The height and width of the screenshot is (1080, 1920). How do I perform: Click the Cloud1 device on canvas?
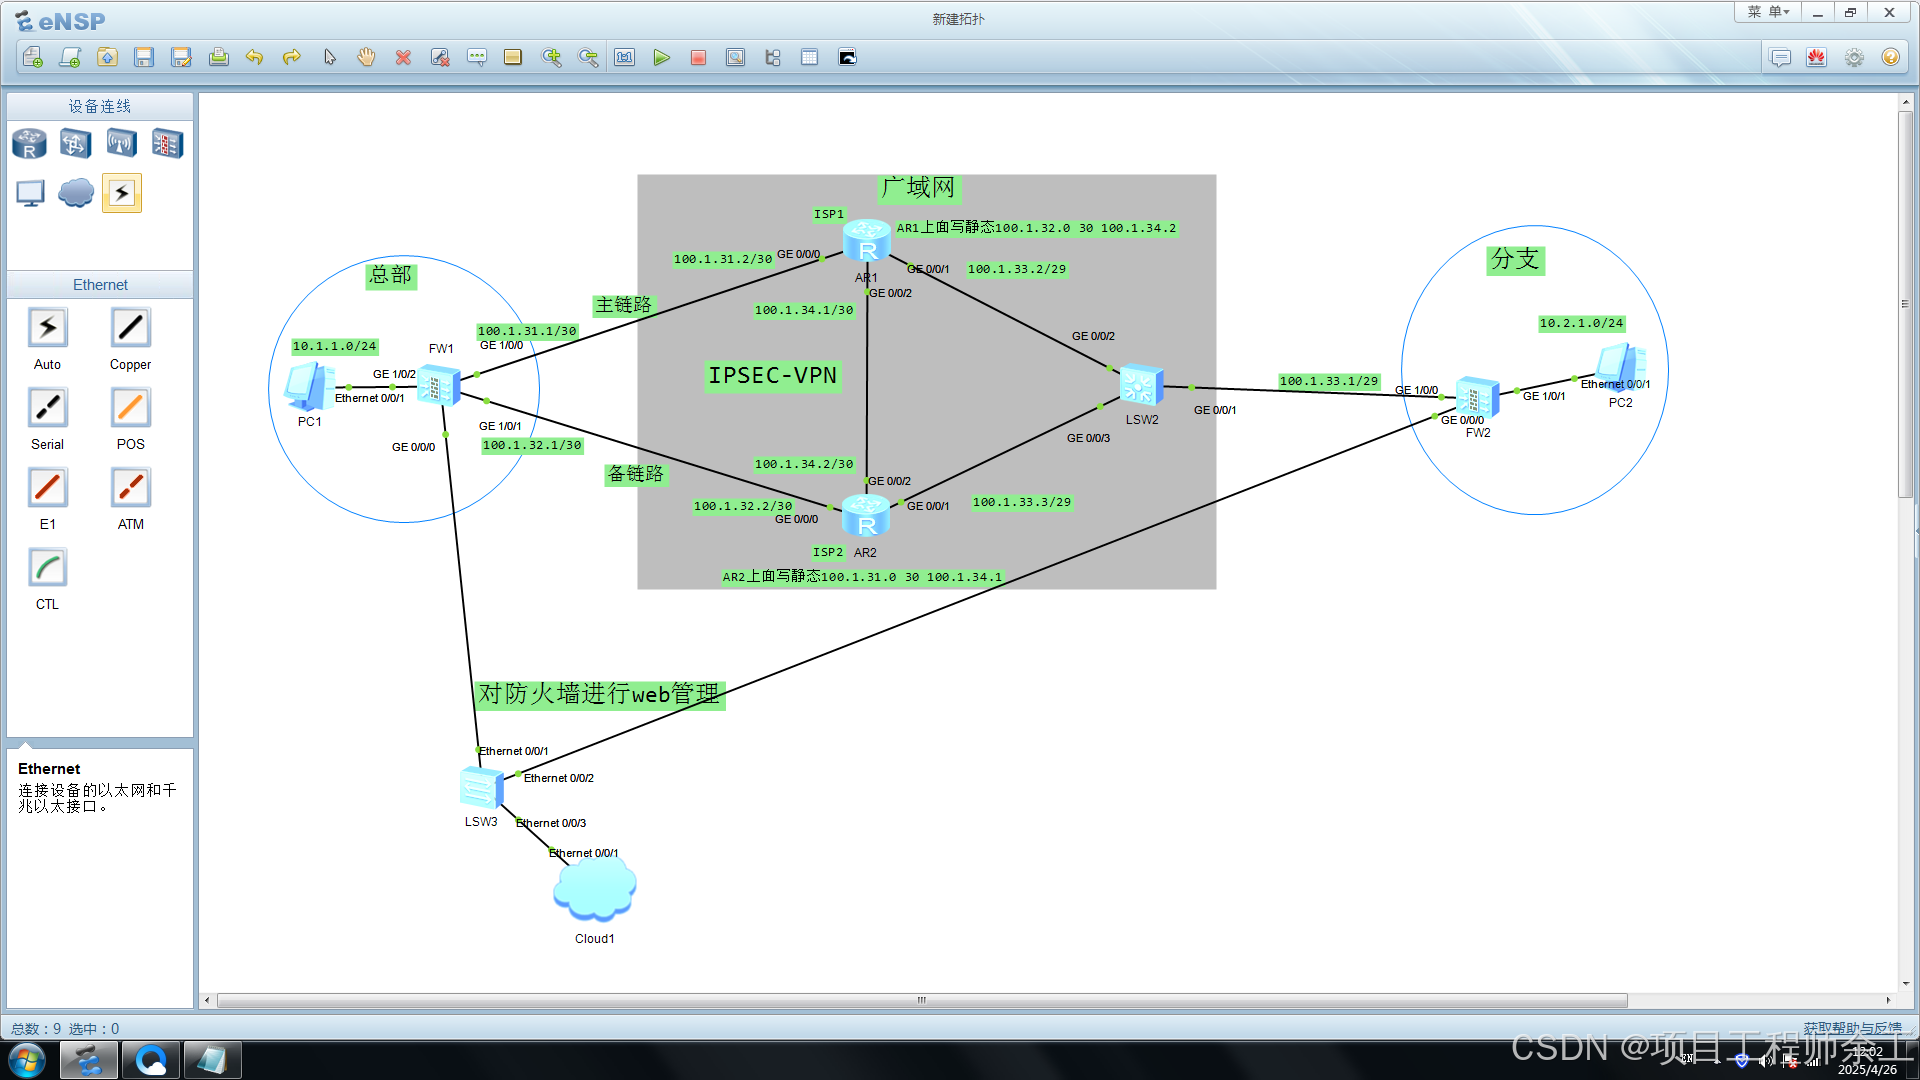(x=594, y=888)
